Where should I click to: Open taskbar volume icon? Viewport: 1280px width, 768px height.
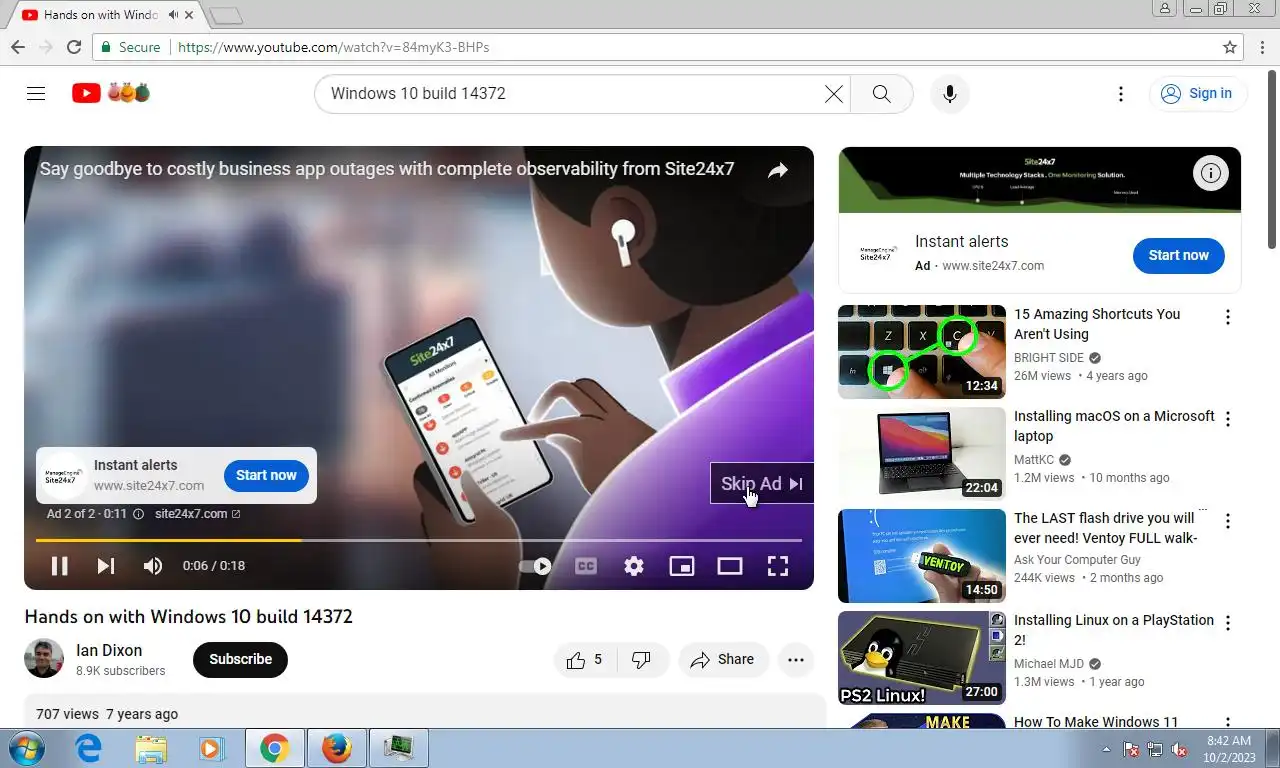point(1179,749)
